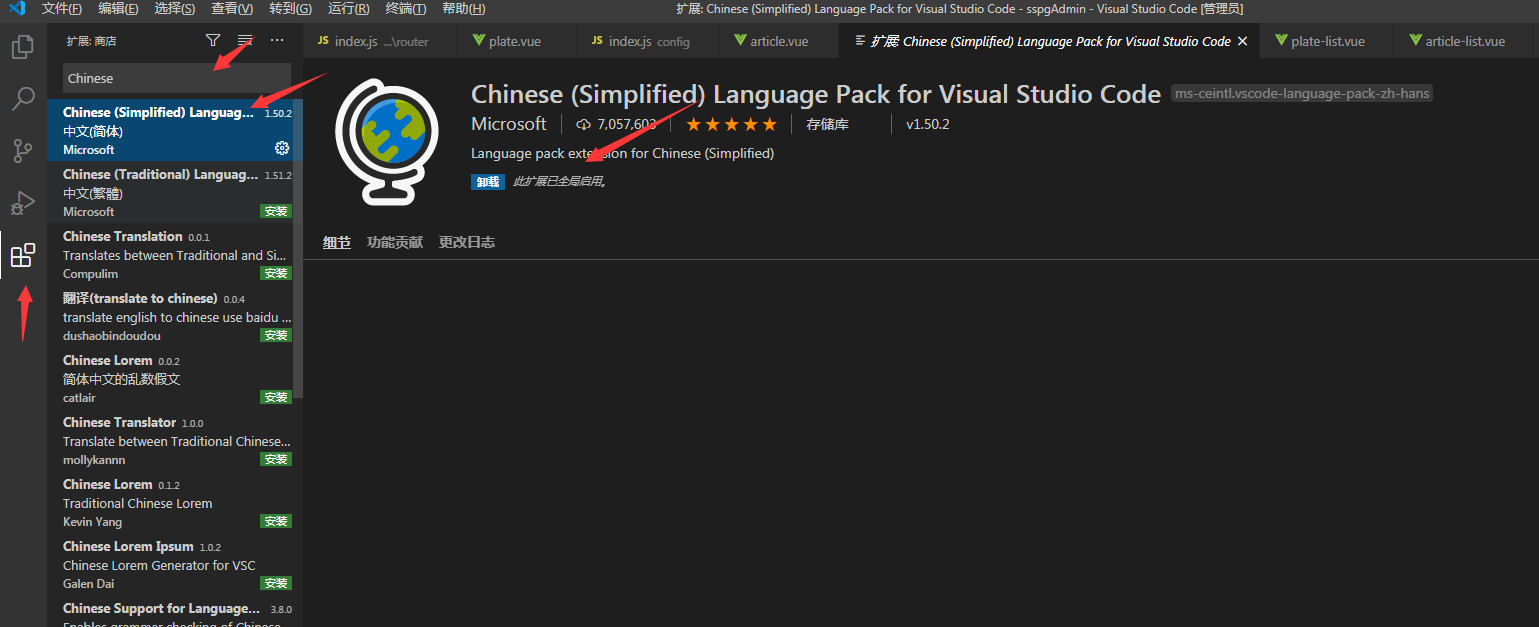
Task: Open the Run and Debug view icon
Action: pos(22,203)
